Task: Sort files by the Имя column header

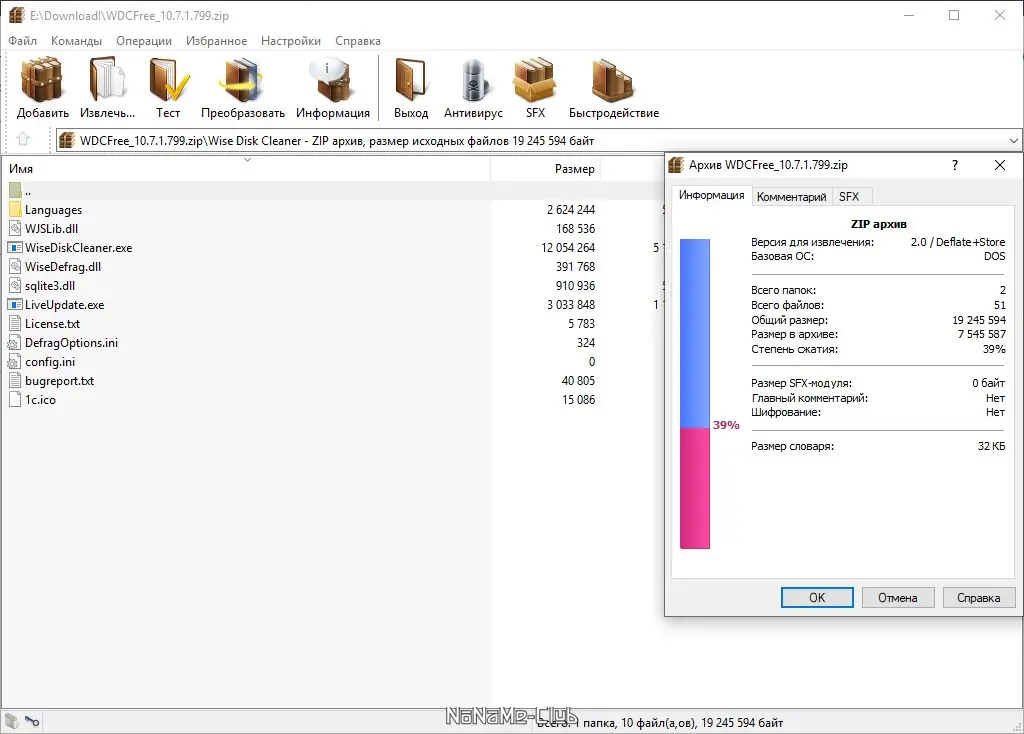Action: pos(246,168)
